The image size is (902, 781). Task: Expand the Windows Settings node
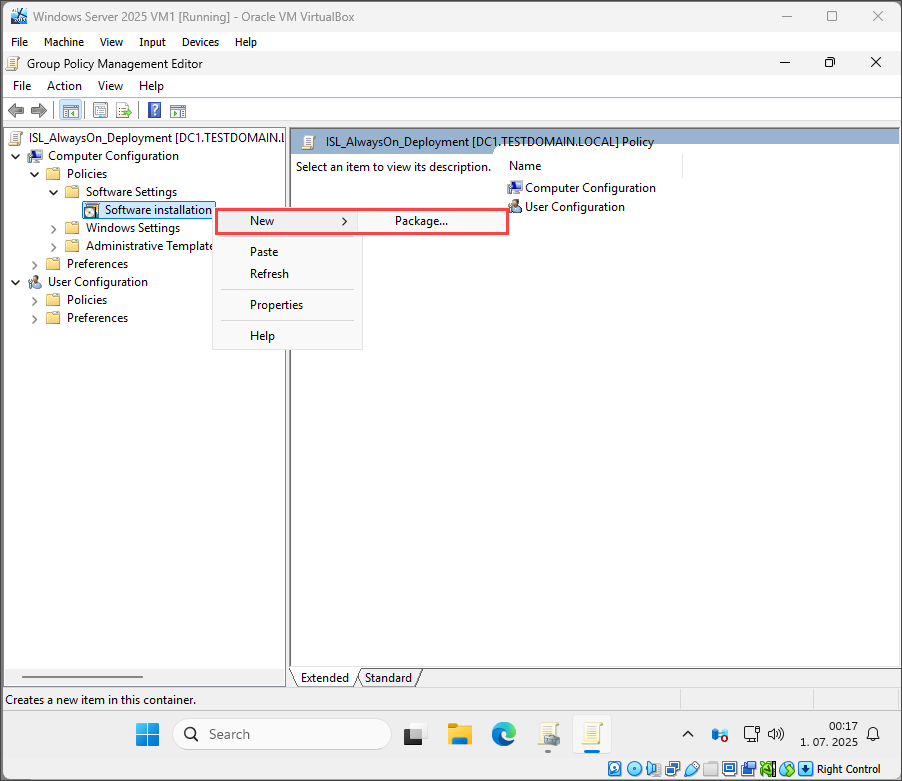tap(53, 229)
